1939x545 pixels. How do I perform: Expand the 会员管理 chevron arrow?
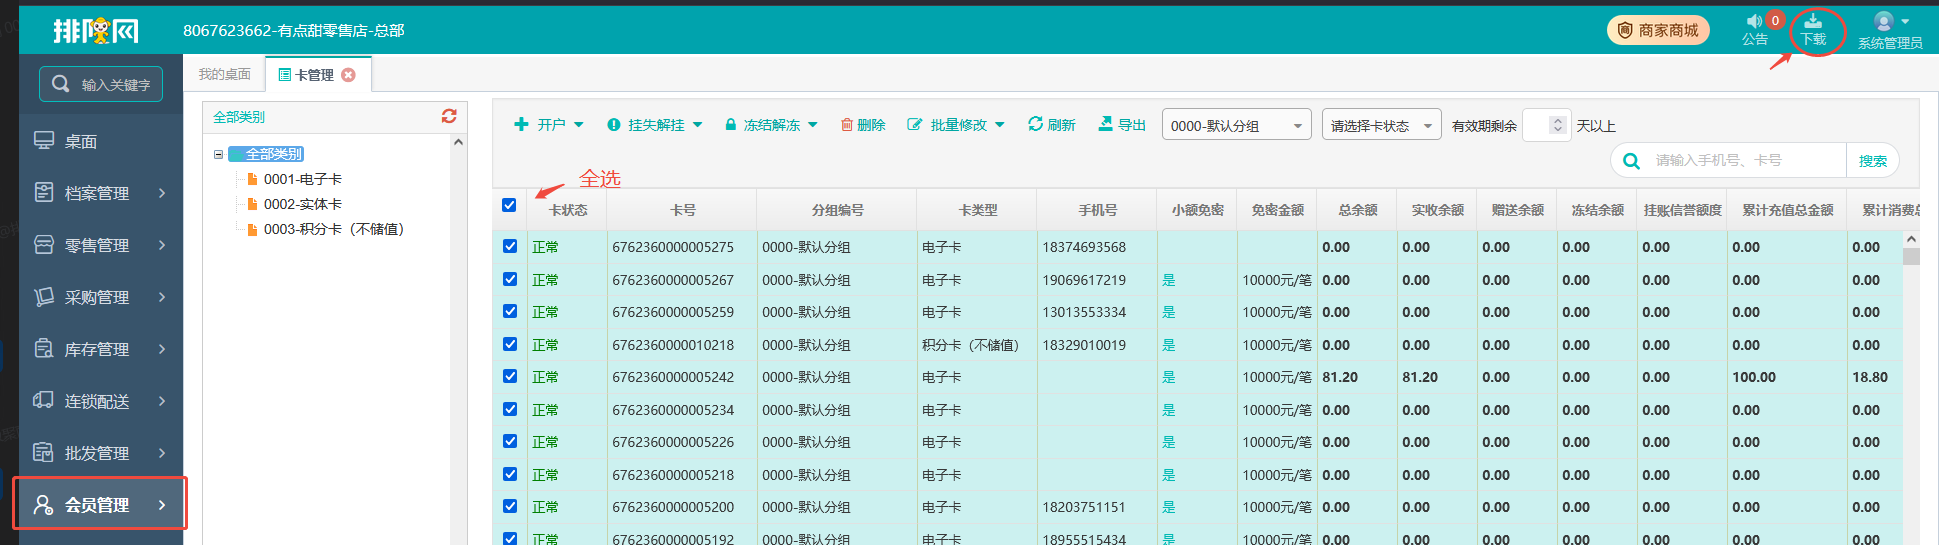pyautogui.click(x=162, y=505)
